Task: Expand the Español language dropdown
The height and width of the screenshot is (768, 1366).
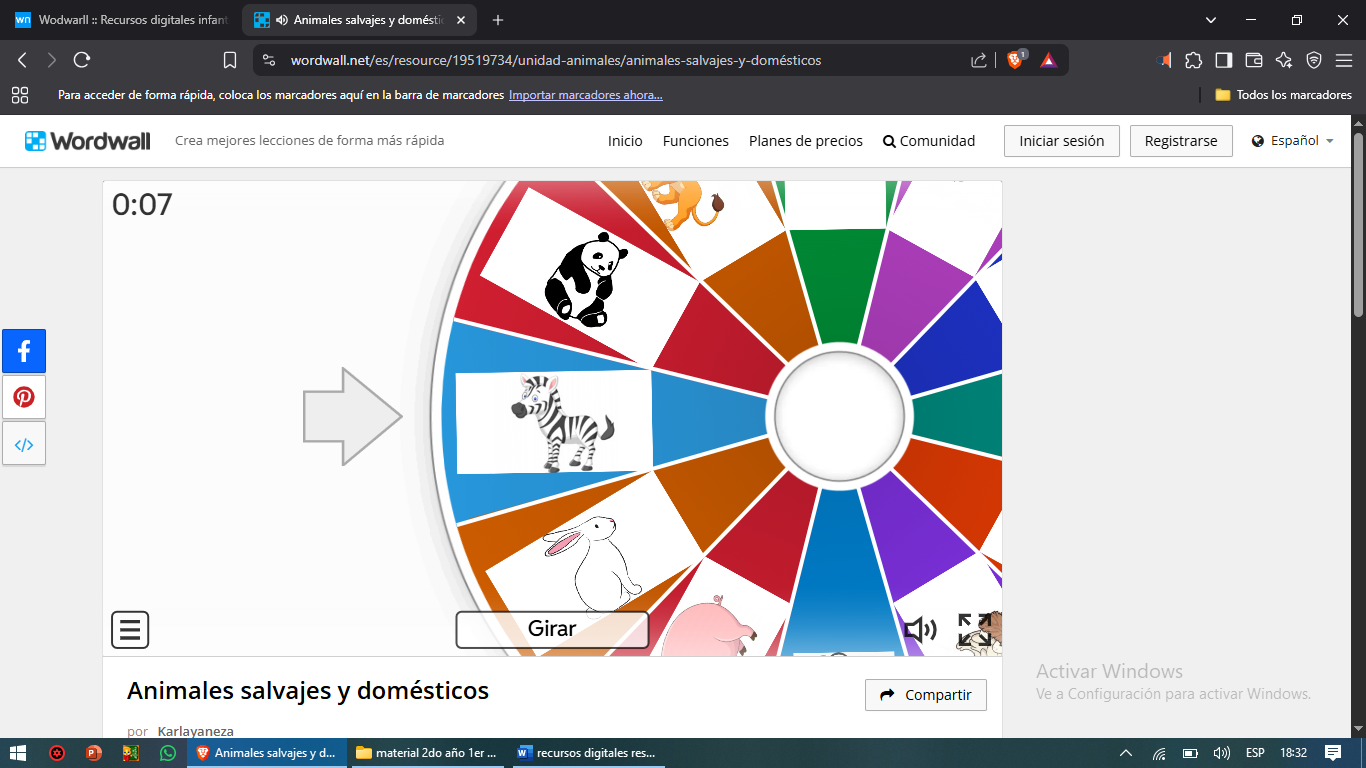Action: tap(1293, 141)
